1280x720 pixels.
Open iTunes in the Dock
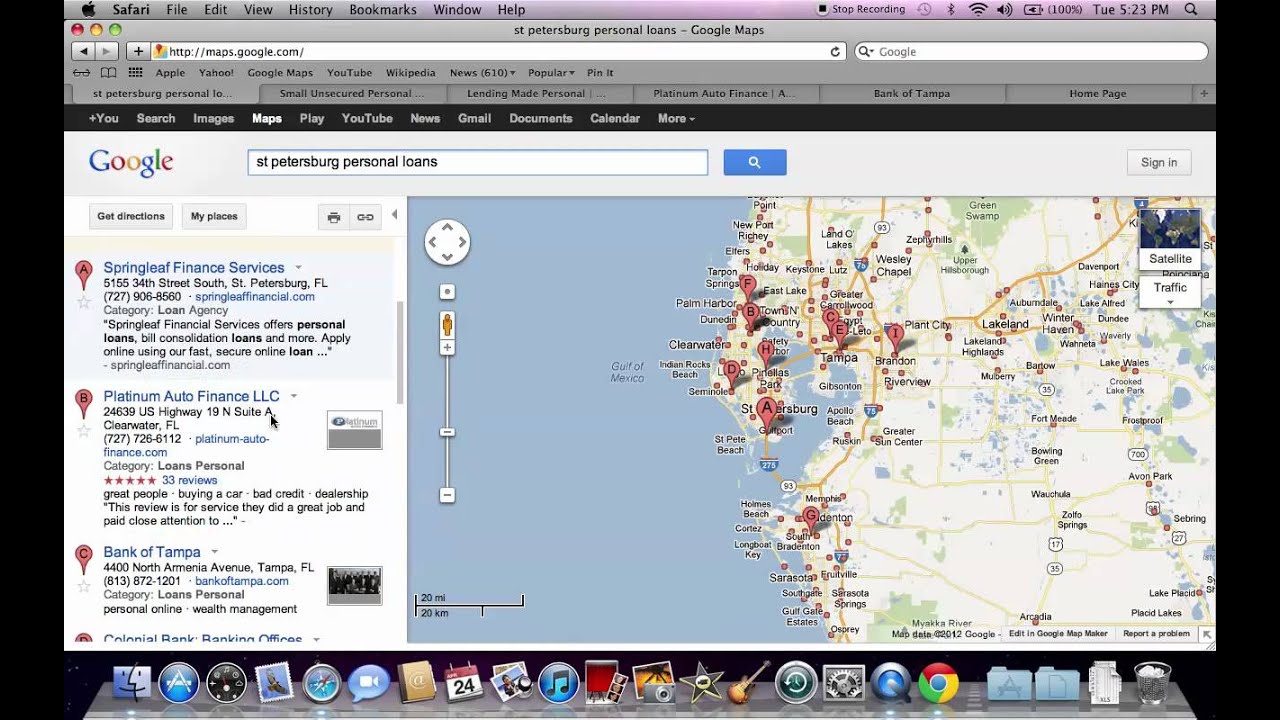pyautogui.click(x=559, y=683)
